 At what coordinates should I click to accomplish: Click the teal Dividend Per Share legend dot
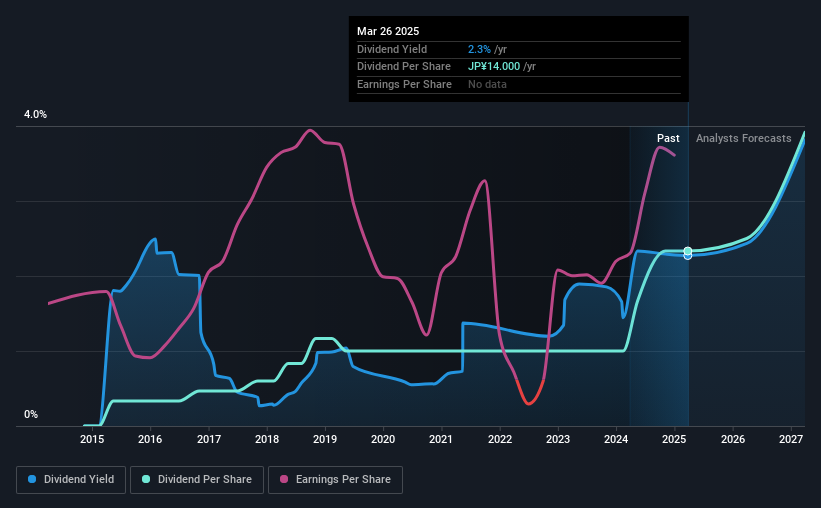146,479
